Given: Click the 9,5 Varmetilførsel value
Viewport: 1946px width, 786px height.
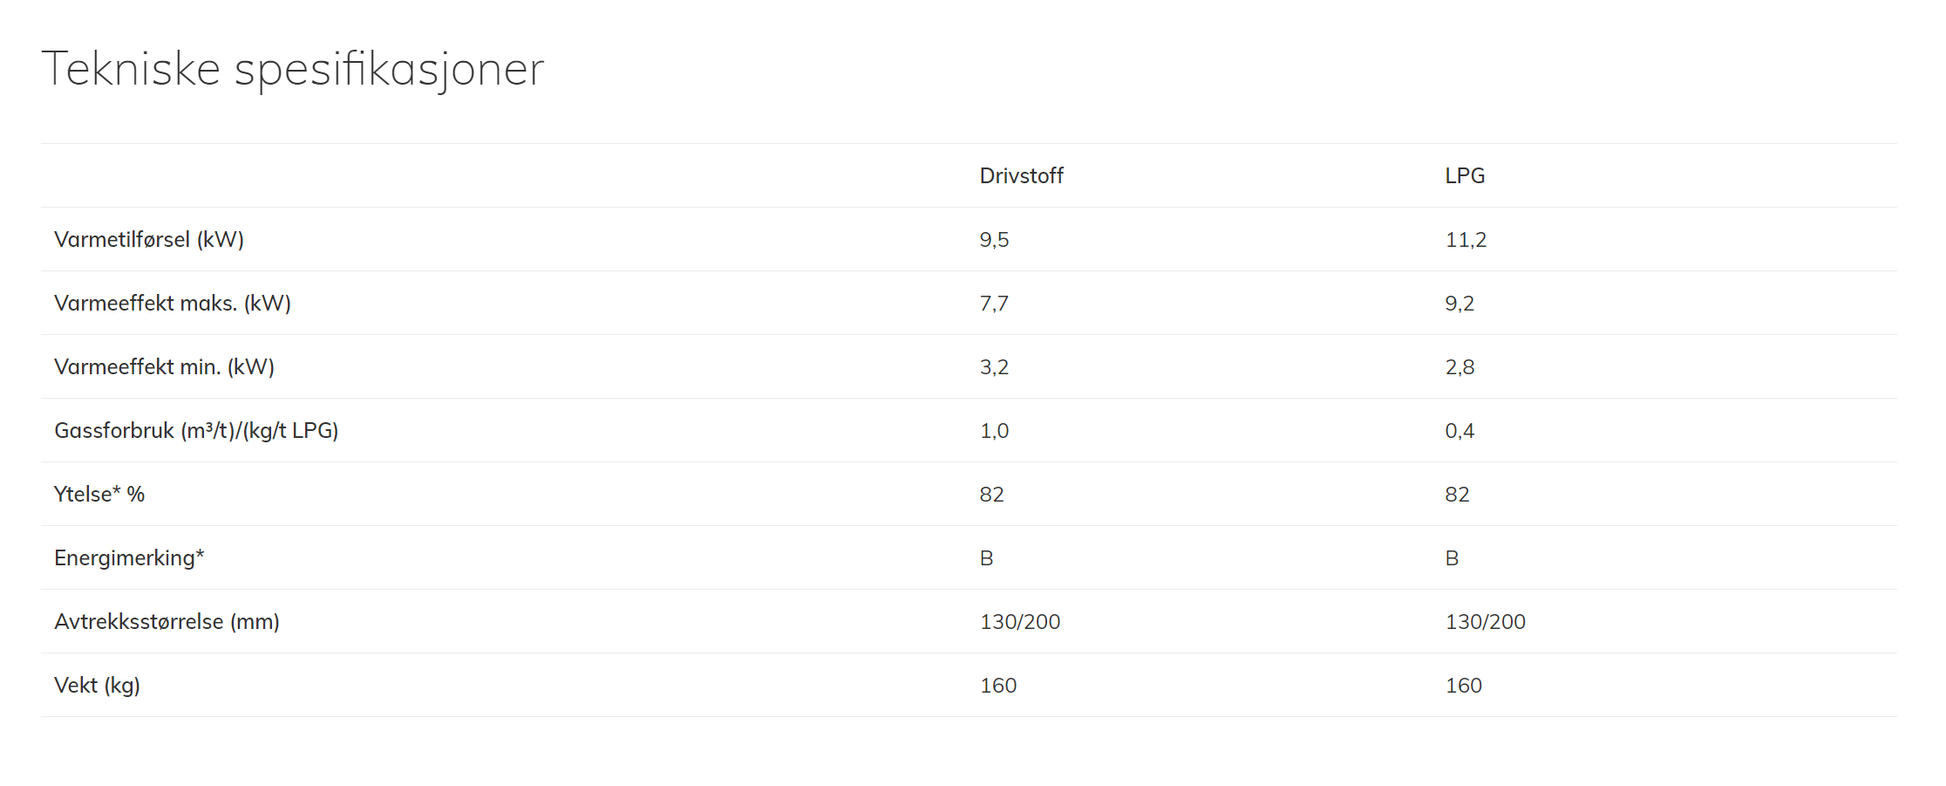Looking at the screenshot, I should [994, 240].
